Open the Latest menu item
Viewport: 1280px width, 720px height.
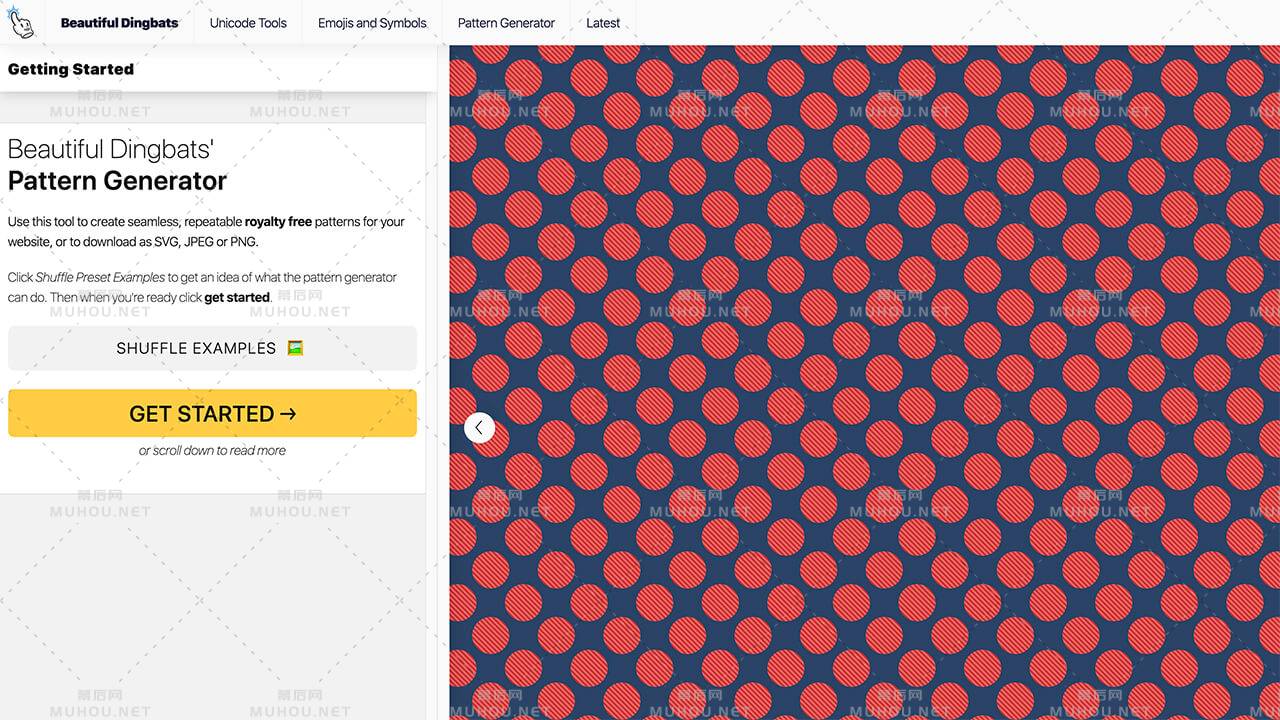point(603,23)
